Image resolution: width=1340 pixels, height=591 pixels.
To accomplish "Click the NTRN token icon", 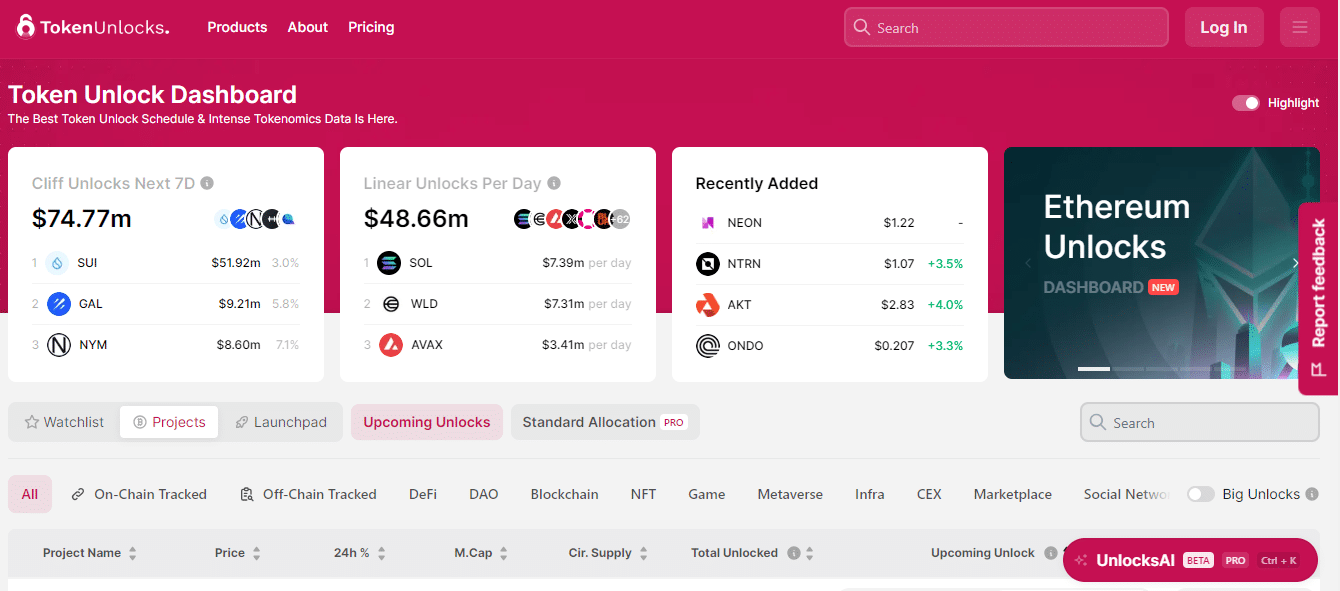I will [x=707, y=264].
